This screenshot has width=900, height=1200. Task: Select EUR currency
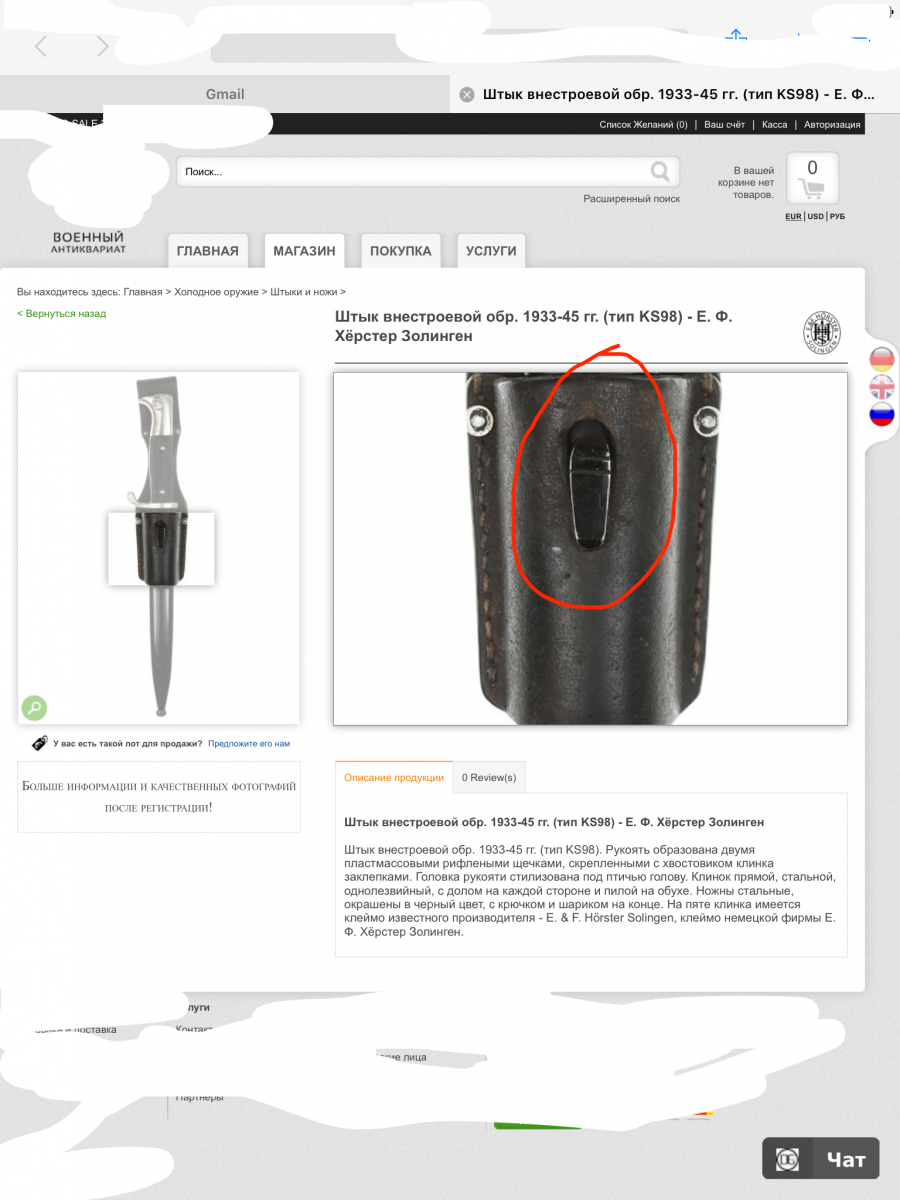pyautogui.click(x=793, y=216)
